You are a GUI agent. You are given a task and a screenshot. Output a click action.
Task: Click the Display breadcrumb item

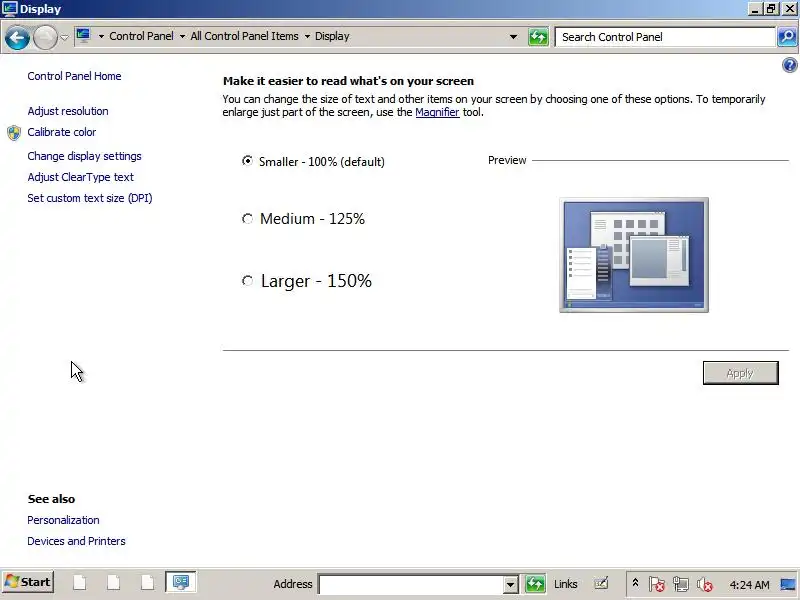[332, 36]
